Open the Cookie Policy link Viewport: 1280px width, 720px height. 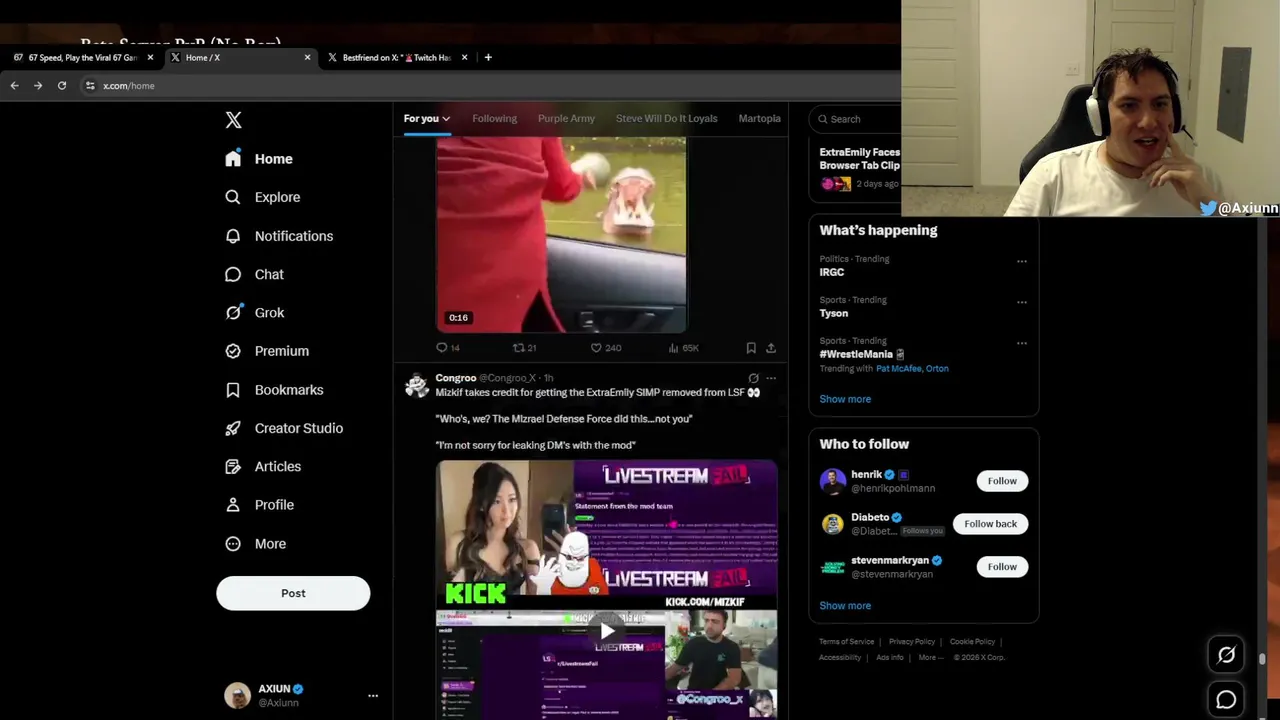coord(972,642)
